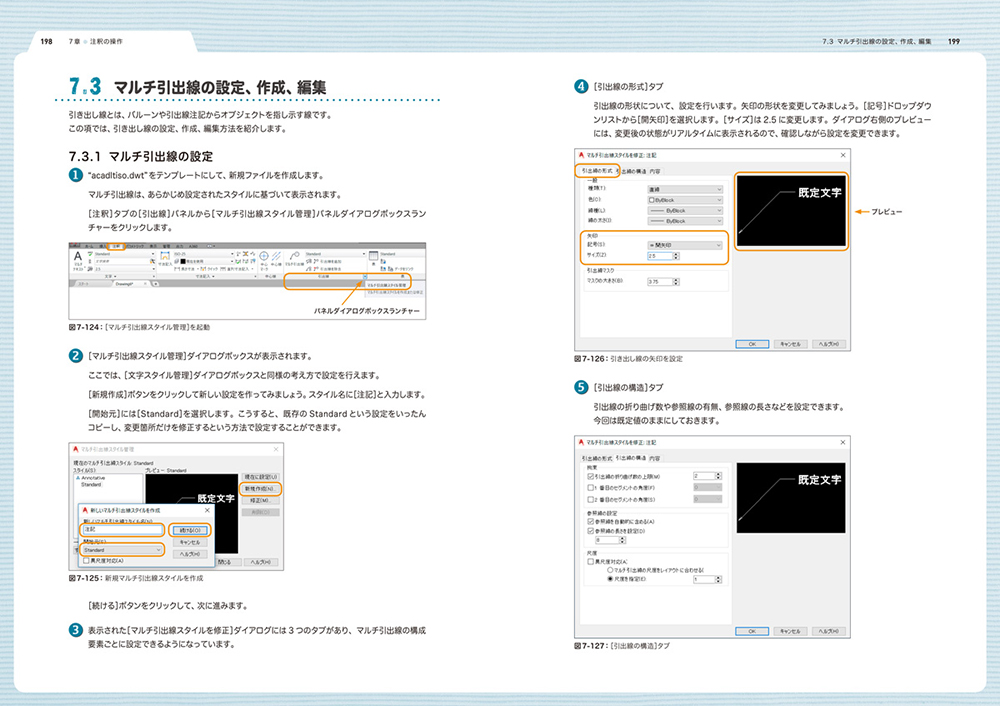This screenshot has height=706, width=1000.
Task: Close the new multileader style dialog
Action: [207, 510]
